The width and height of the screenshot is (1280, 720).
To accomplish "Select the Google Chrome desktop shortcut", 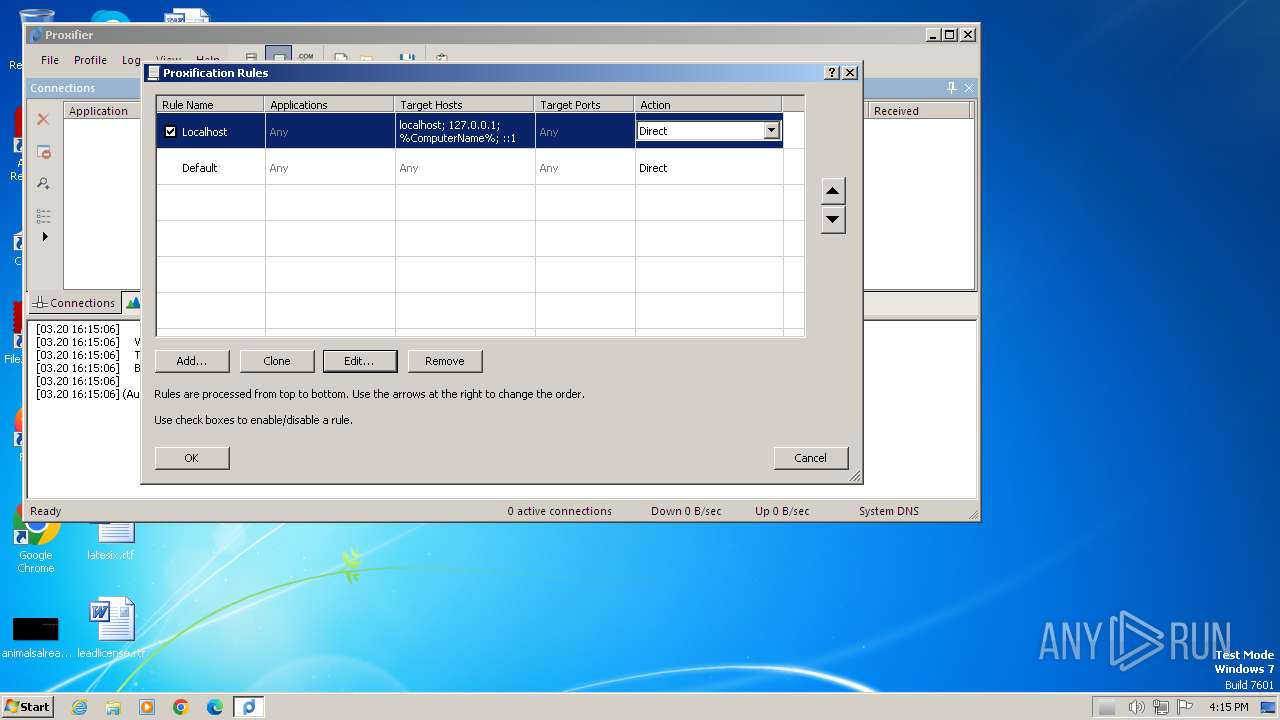I will pyautogui.click(x=35, y=540).
